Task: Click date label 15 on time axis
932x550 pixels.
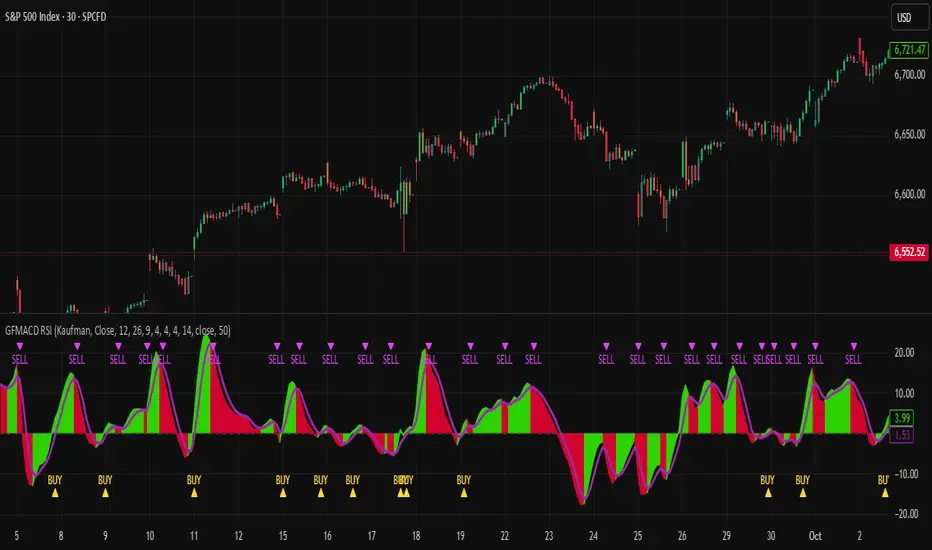Action: point(283,536)
